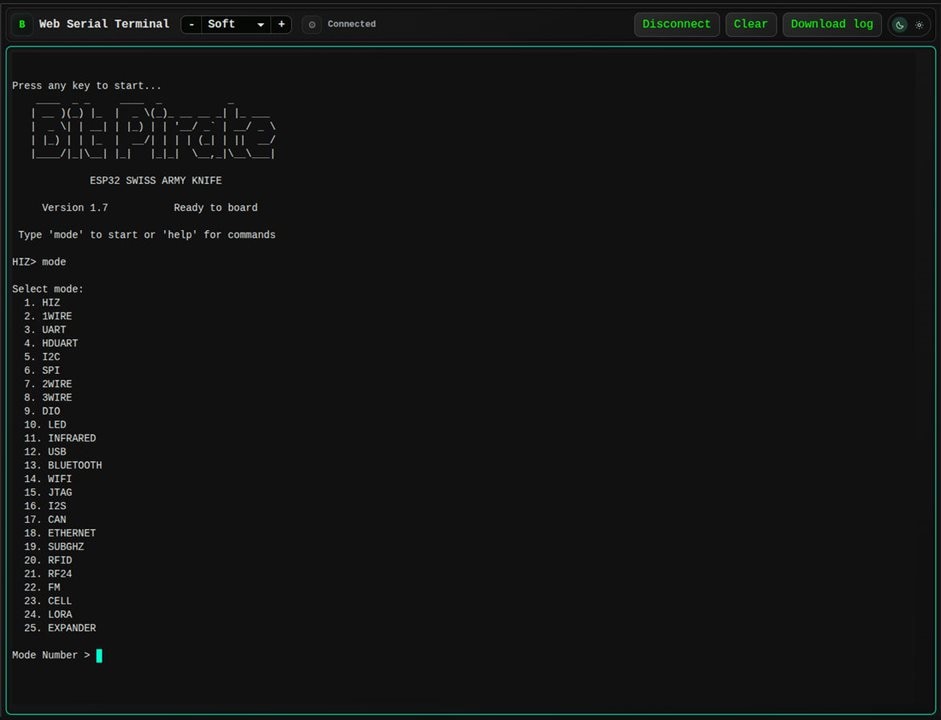Click '21. RF24' in mode list

(48, 574)
